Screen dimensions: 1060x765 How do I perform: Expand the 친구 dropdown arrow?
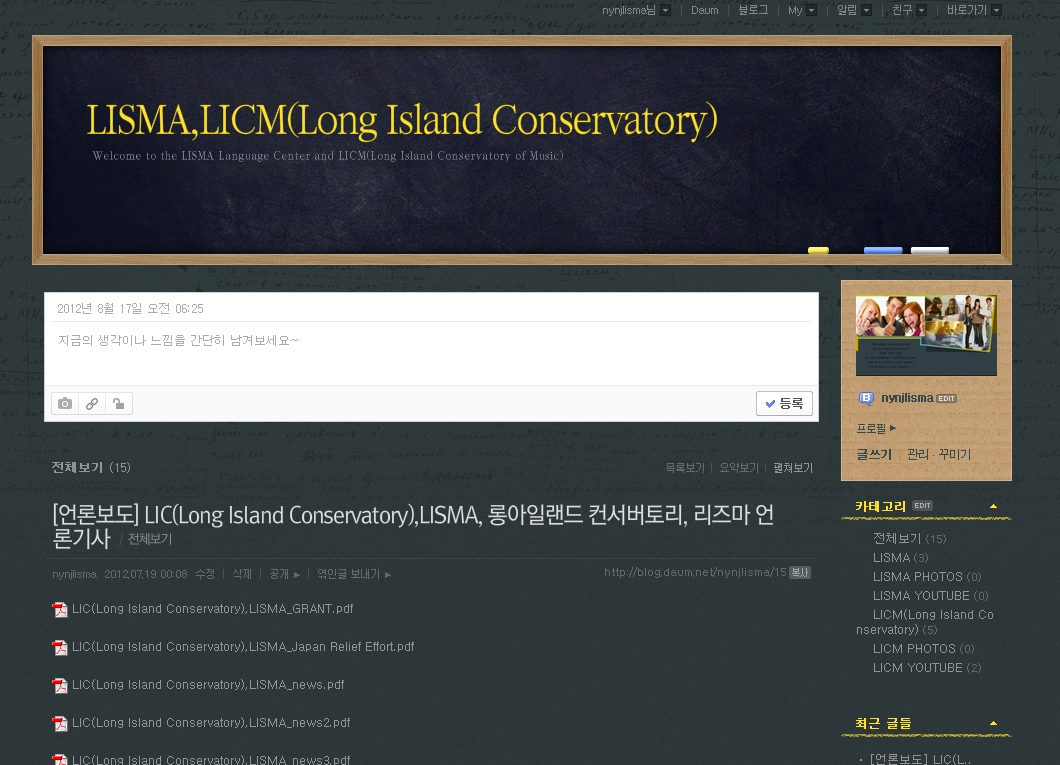[x=921, y=10]
